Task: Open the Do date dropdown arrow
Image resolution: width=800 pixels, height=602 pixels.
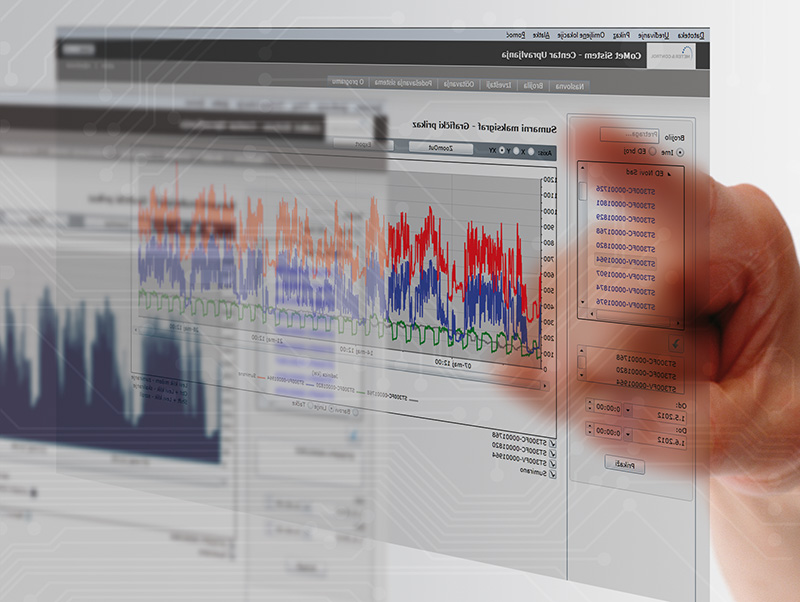Action: [628, 434]
